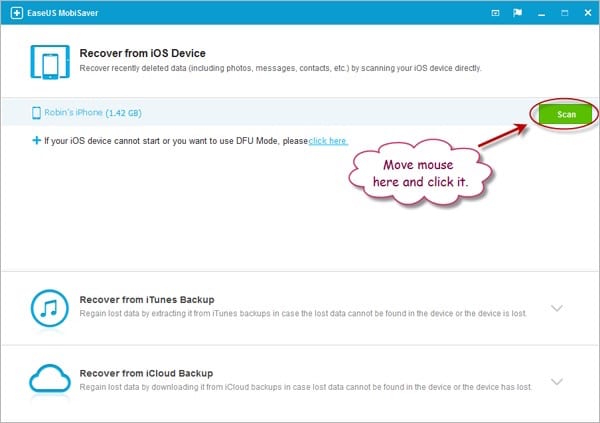Screen dimensions: 600x423
Task: Click the 'Recover from iTunes Backup' heading
Action: click(147, 300)
